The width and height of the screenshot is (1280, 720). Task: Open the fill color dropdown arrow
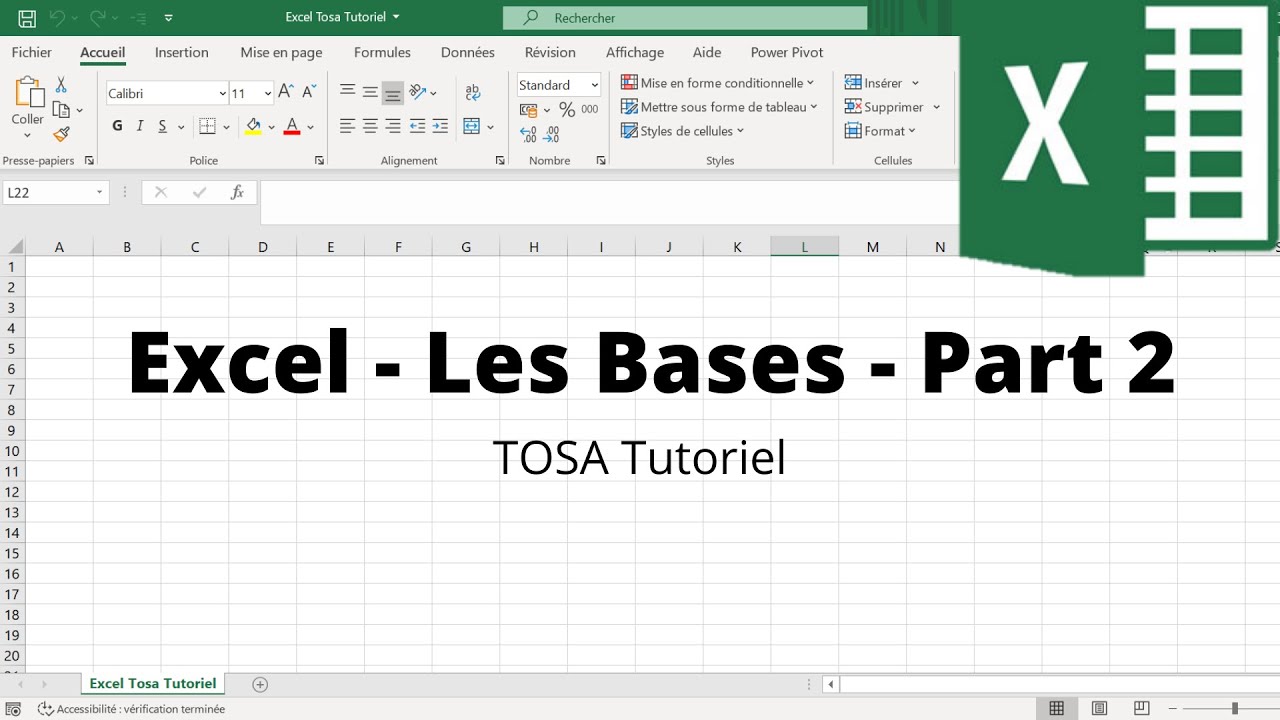271,127
